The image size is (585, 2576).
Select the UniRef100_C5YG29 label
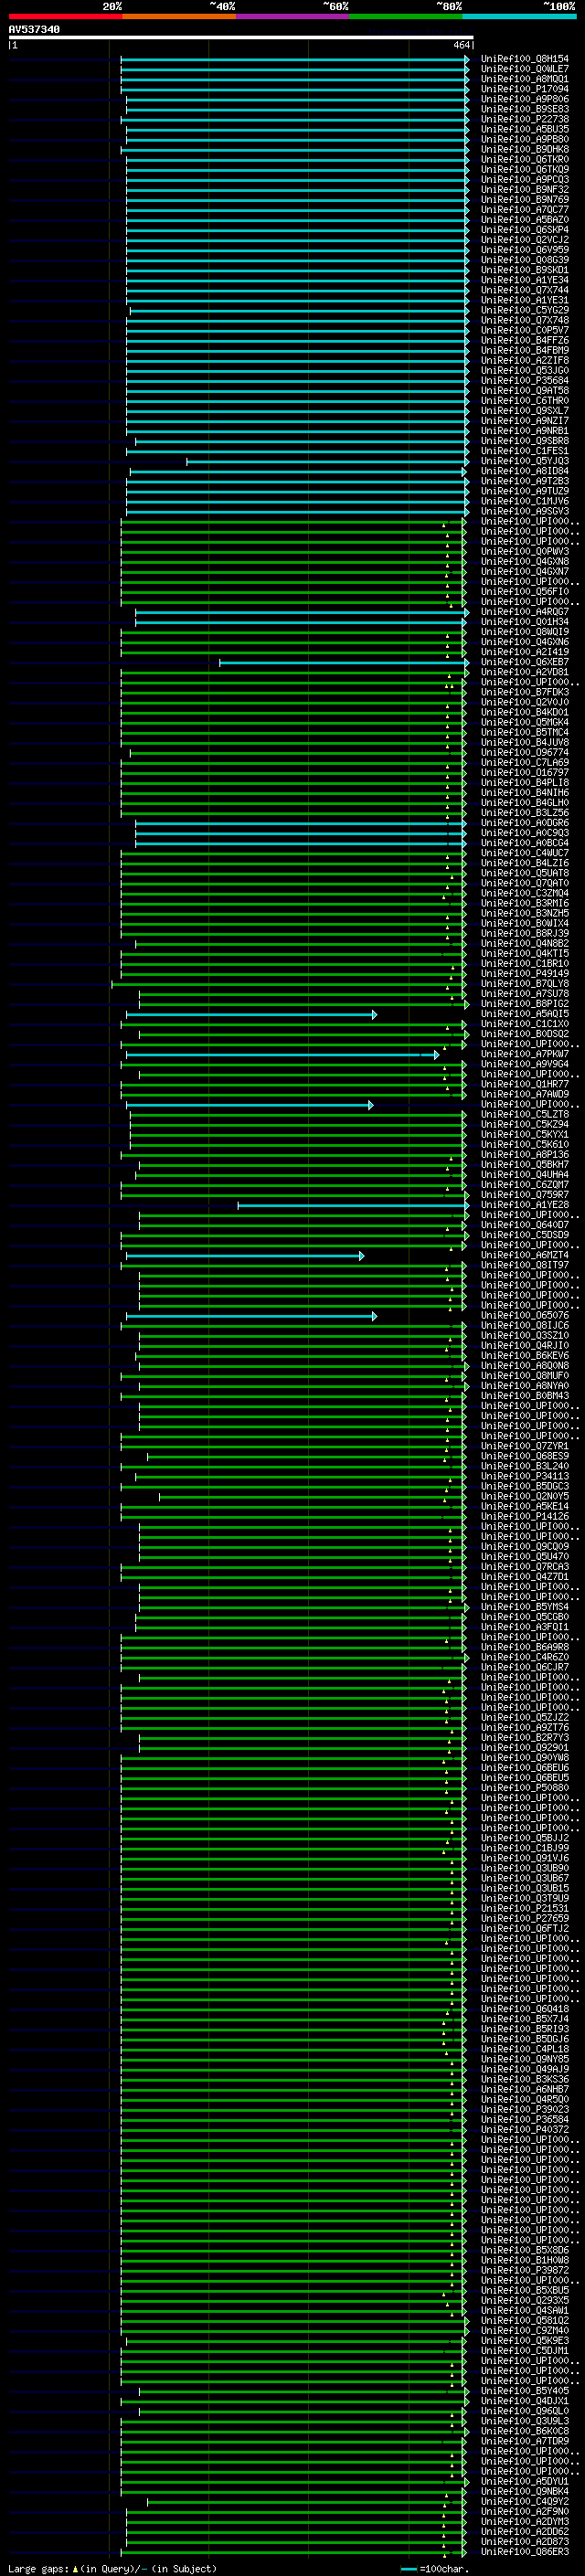coord(524,310)
